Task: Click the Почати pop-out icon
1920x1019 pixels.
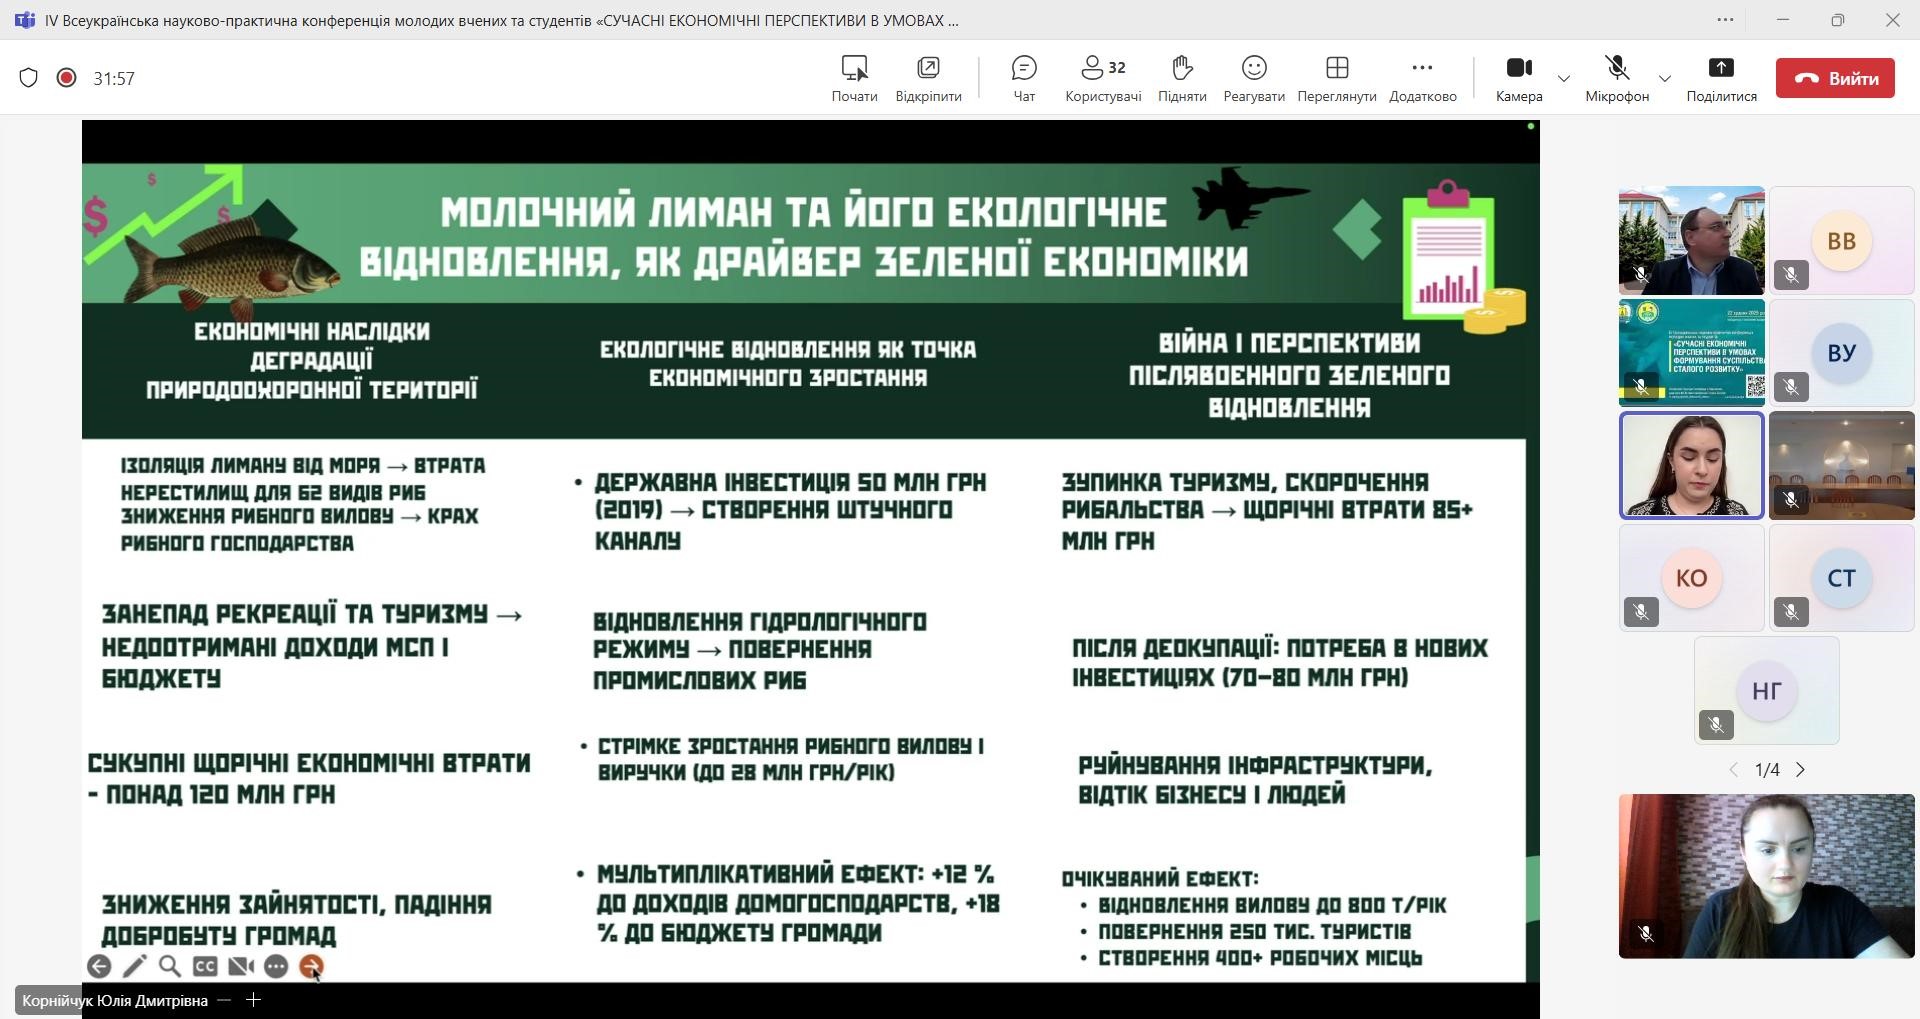Action: tap(854, 78)
